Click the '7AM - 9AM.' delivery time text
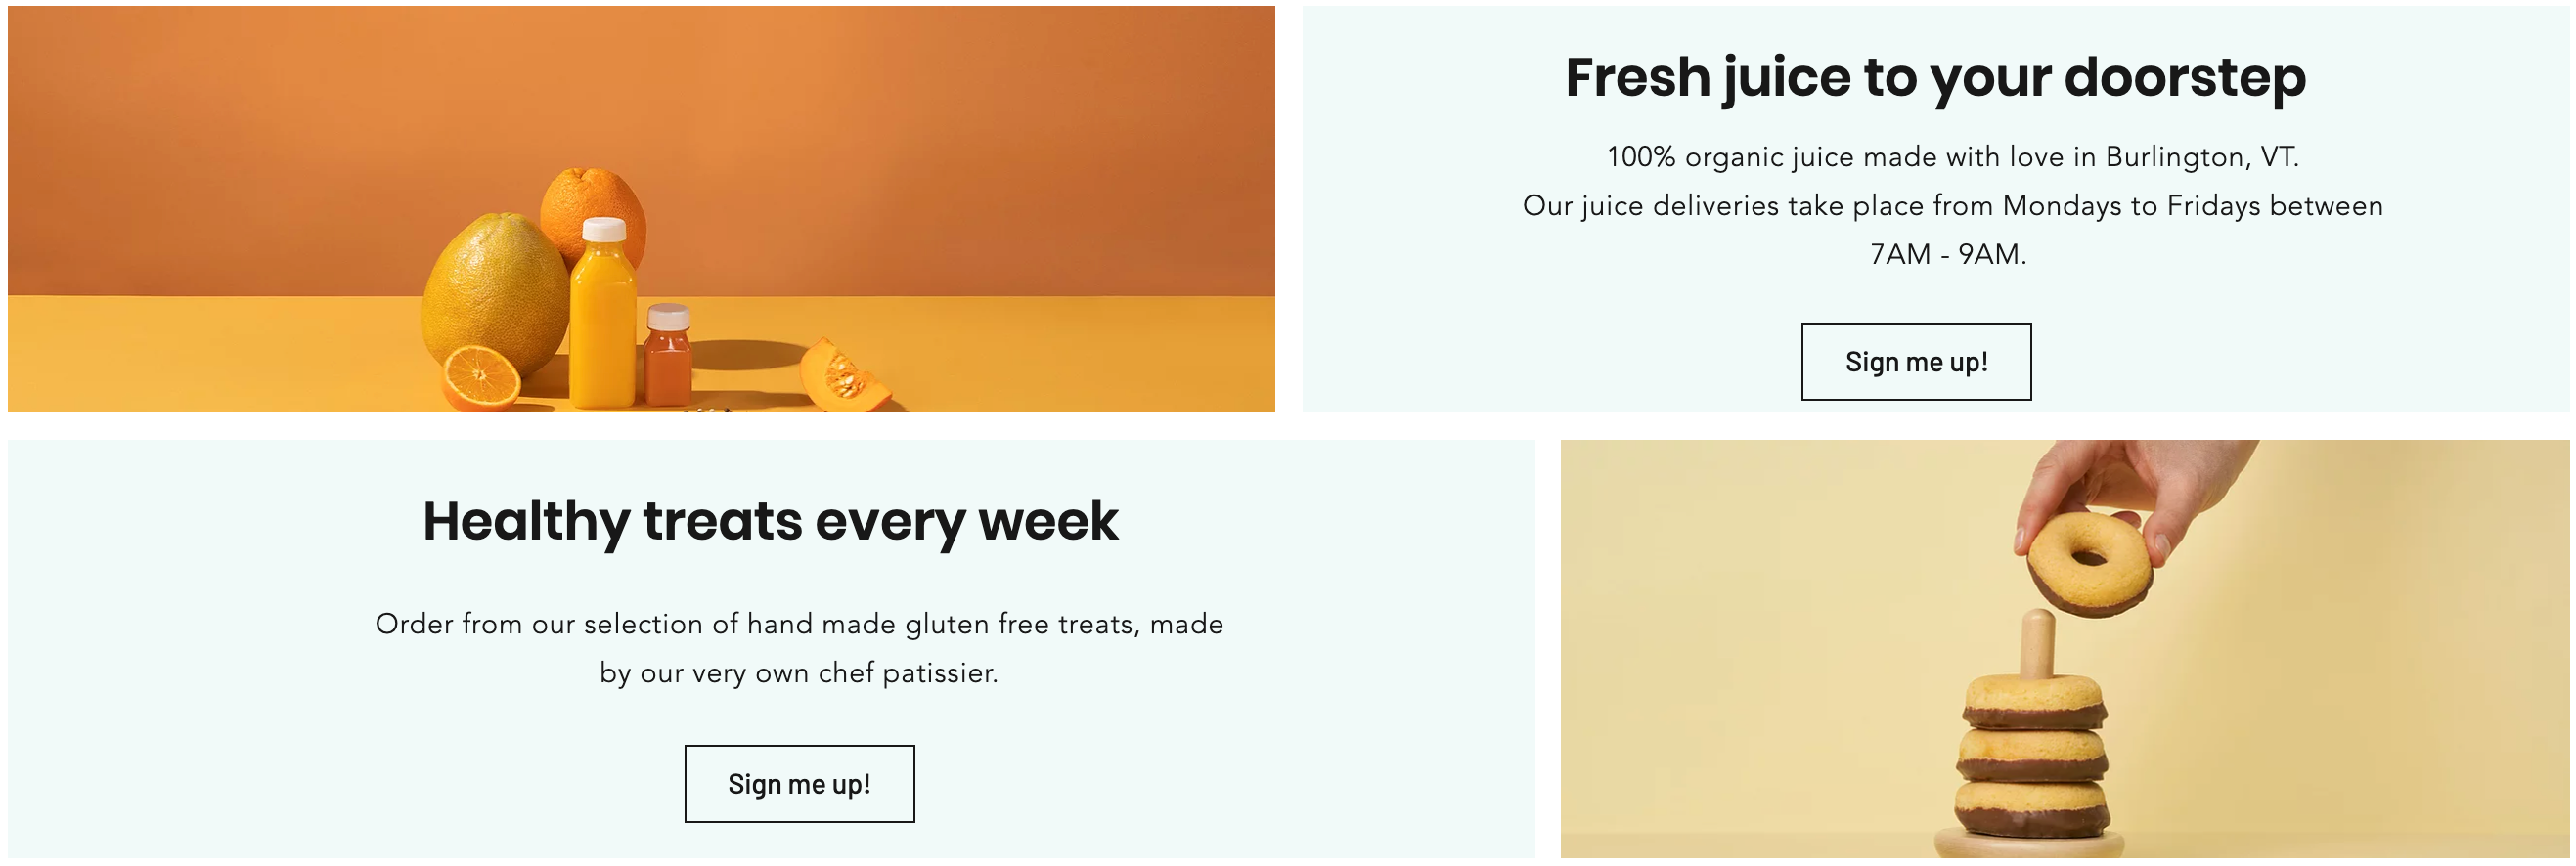This screenshot has width=2576, height=866. tap(1948, 254)
